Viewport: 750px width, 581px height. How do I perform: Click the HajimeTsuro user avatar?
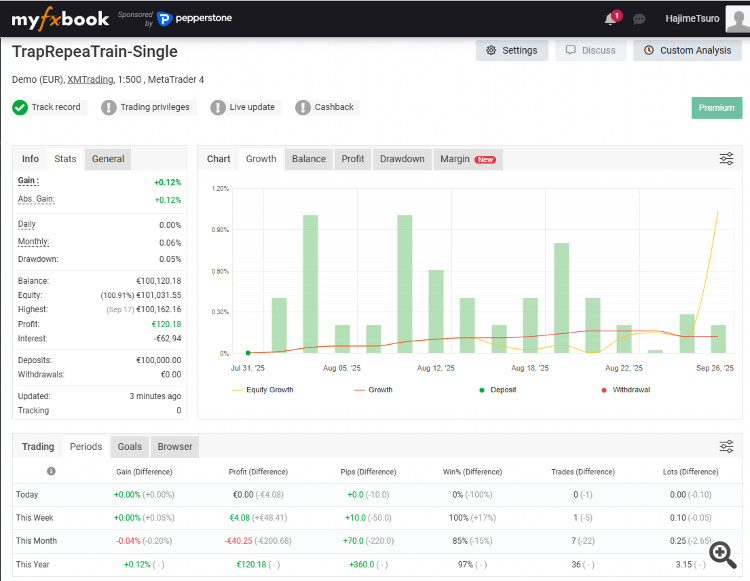738,19
